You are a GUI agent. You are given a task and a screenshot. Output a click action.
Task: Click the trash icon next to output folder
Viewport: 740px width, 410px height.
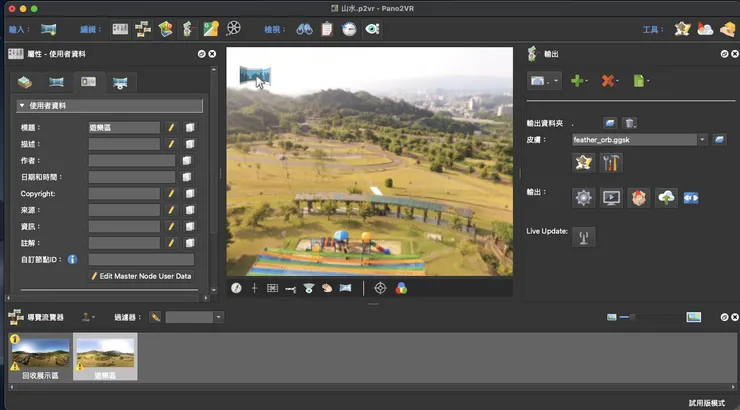click(630, 123)
